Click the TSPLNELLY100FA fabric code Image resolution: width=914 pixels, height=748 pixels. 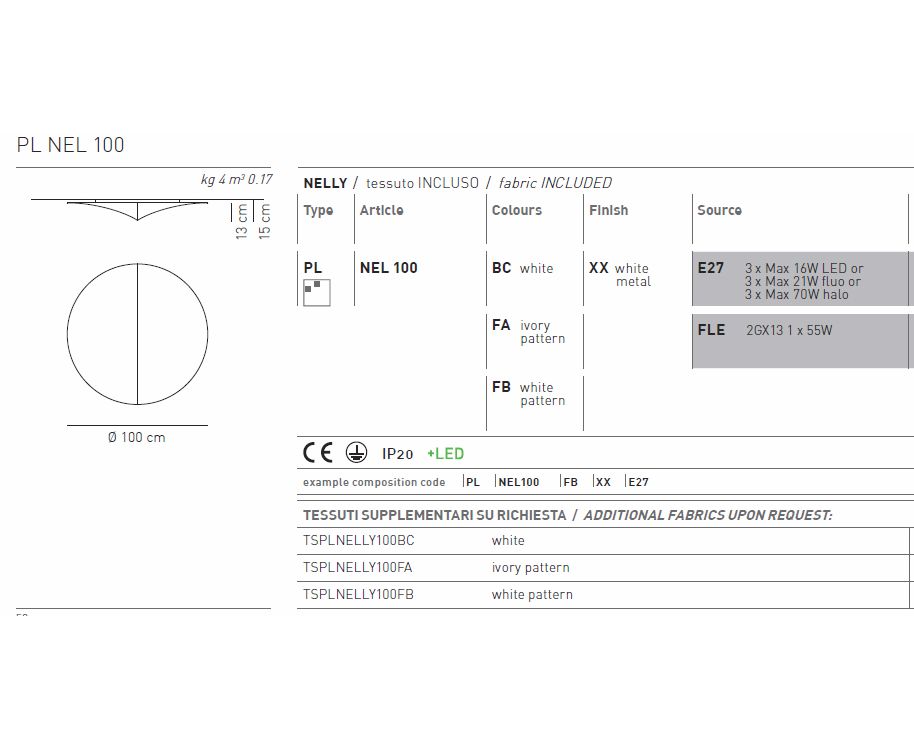(357, 568)
